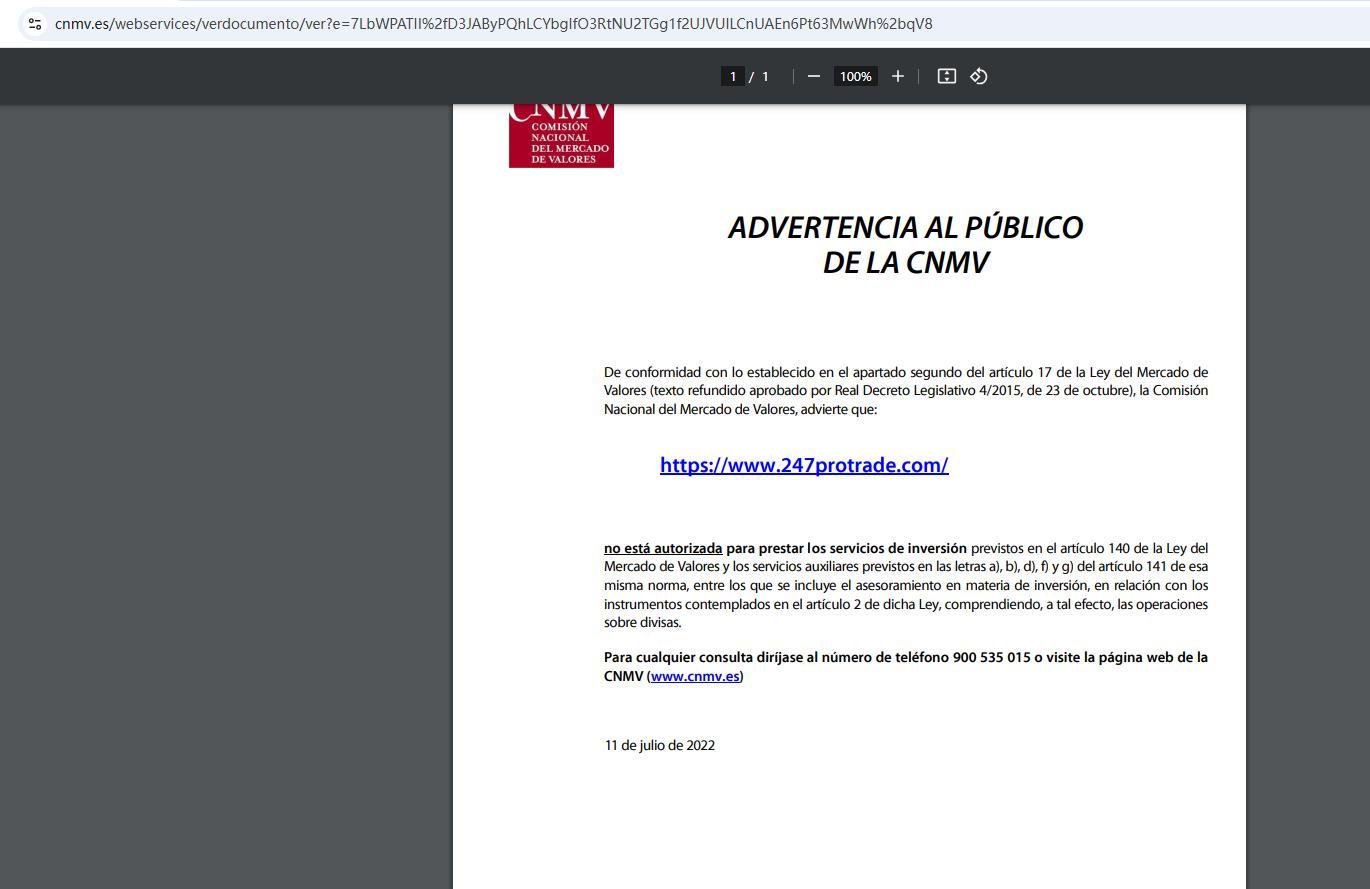The image size is (1370, 889).
Task: Rotate the document counterclockwise
Action: (x=979, y=76)
